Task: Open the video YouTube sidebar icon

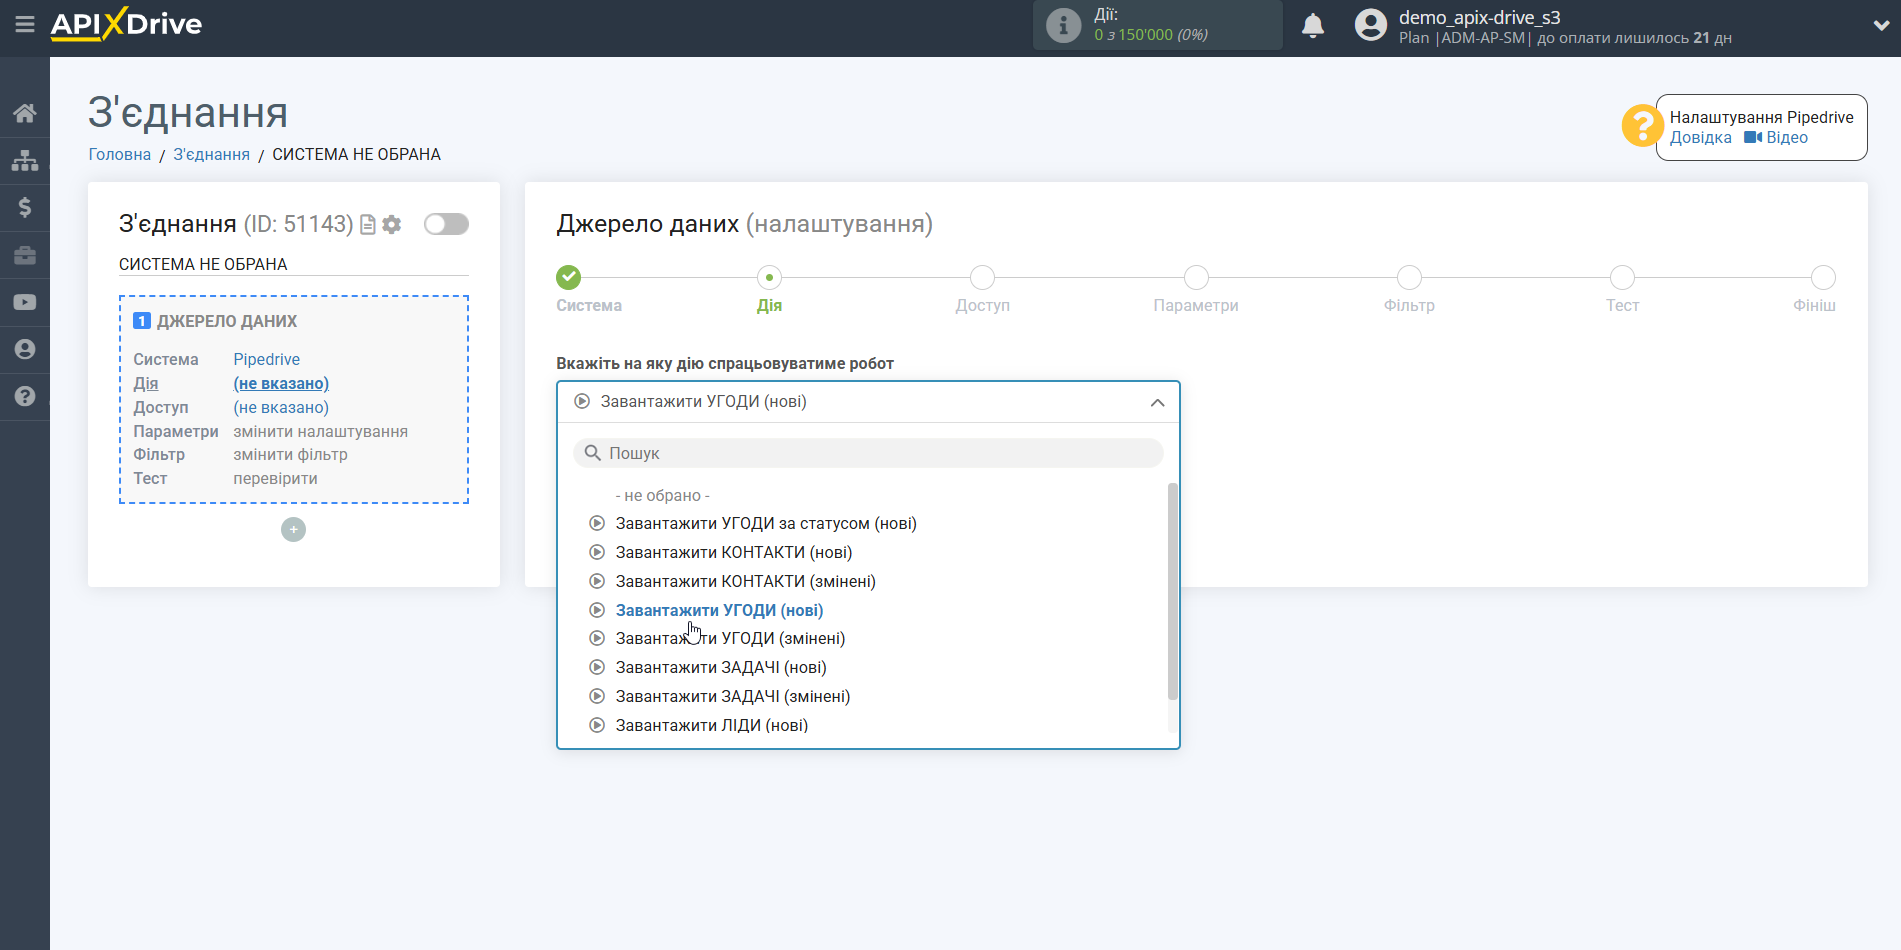Action: [x=25, y=302]
